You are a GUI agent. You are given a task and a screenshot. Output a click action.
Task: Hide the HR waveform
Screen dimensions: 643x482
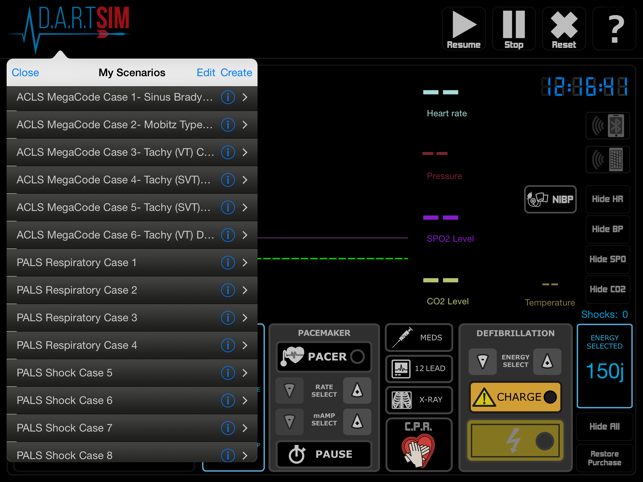607,199
